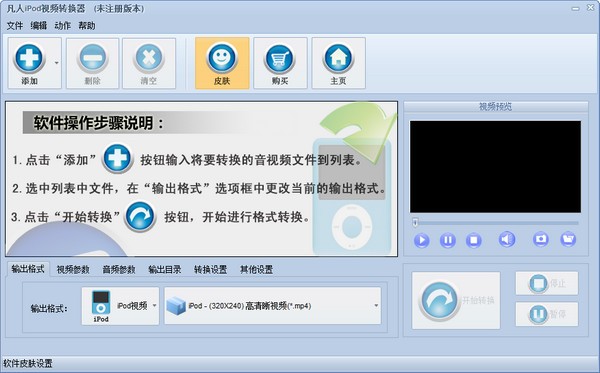This screenshot has width=600, height=373.
Task: Switch to the 转换设置 tab
Action: pos(210,270)
